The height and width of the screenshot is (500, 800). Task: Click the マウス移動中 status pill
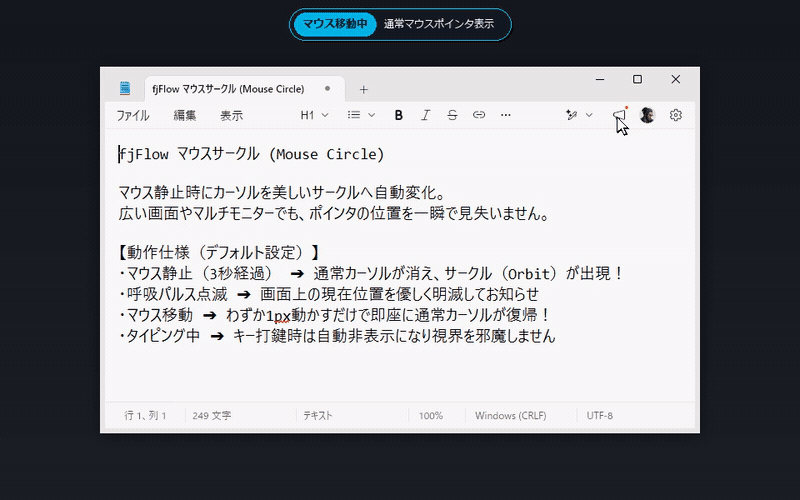(x=335, y=24)
